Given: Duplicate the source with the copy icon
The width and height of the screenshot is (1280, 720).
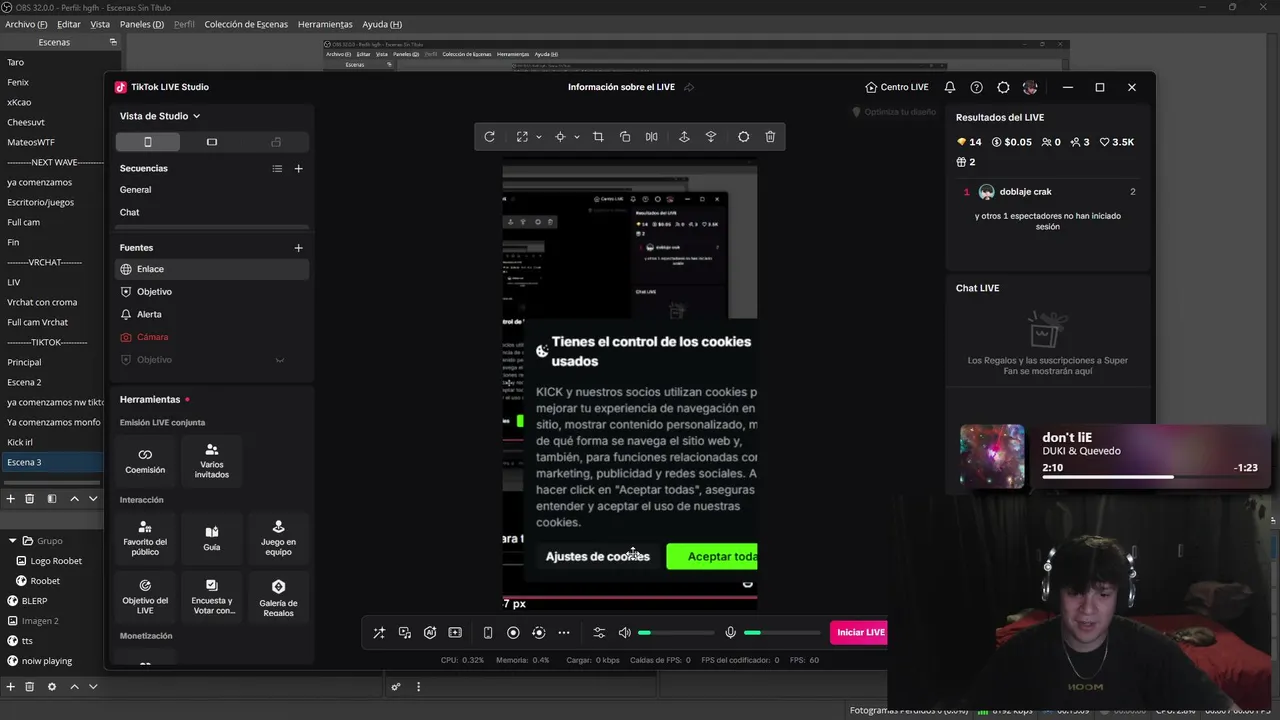Looking at the screenshot, I should tap(625, 137).
